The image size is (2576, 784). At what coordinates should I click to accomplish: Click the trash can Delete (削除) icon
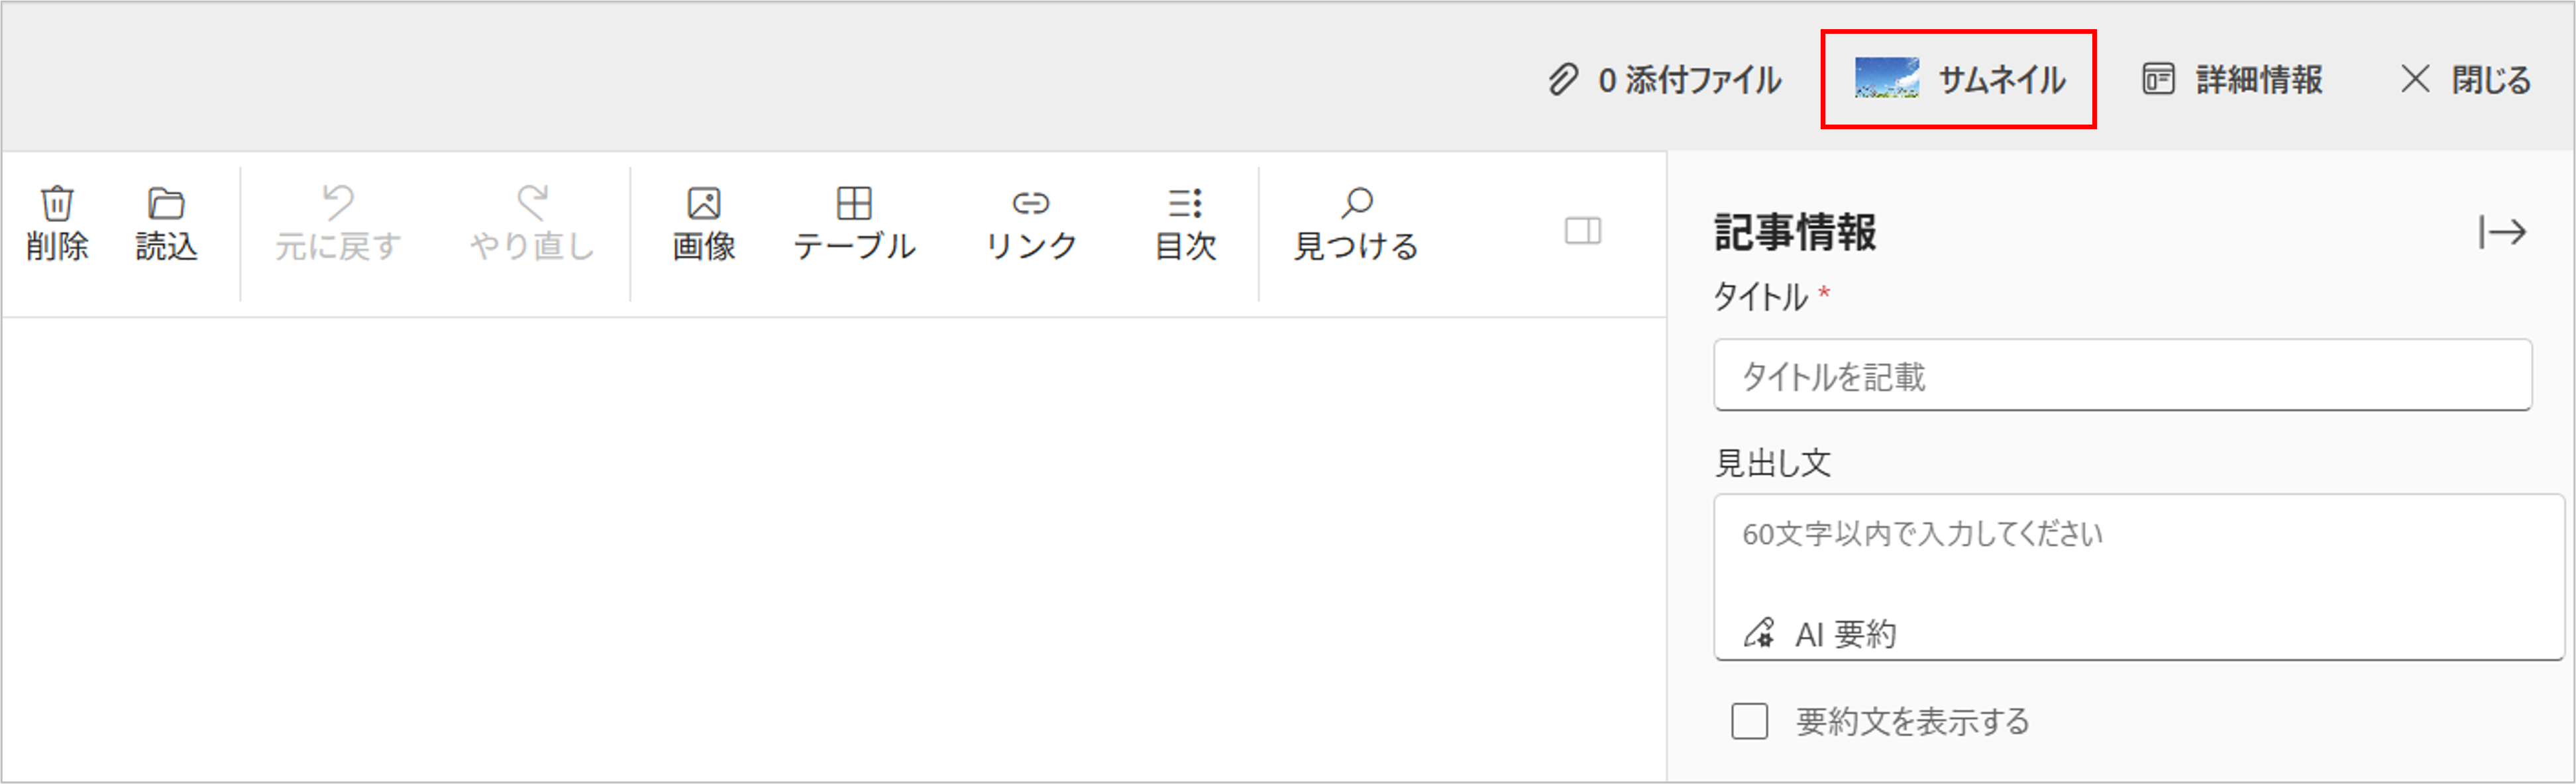57,204
